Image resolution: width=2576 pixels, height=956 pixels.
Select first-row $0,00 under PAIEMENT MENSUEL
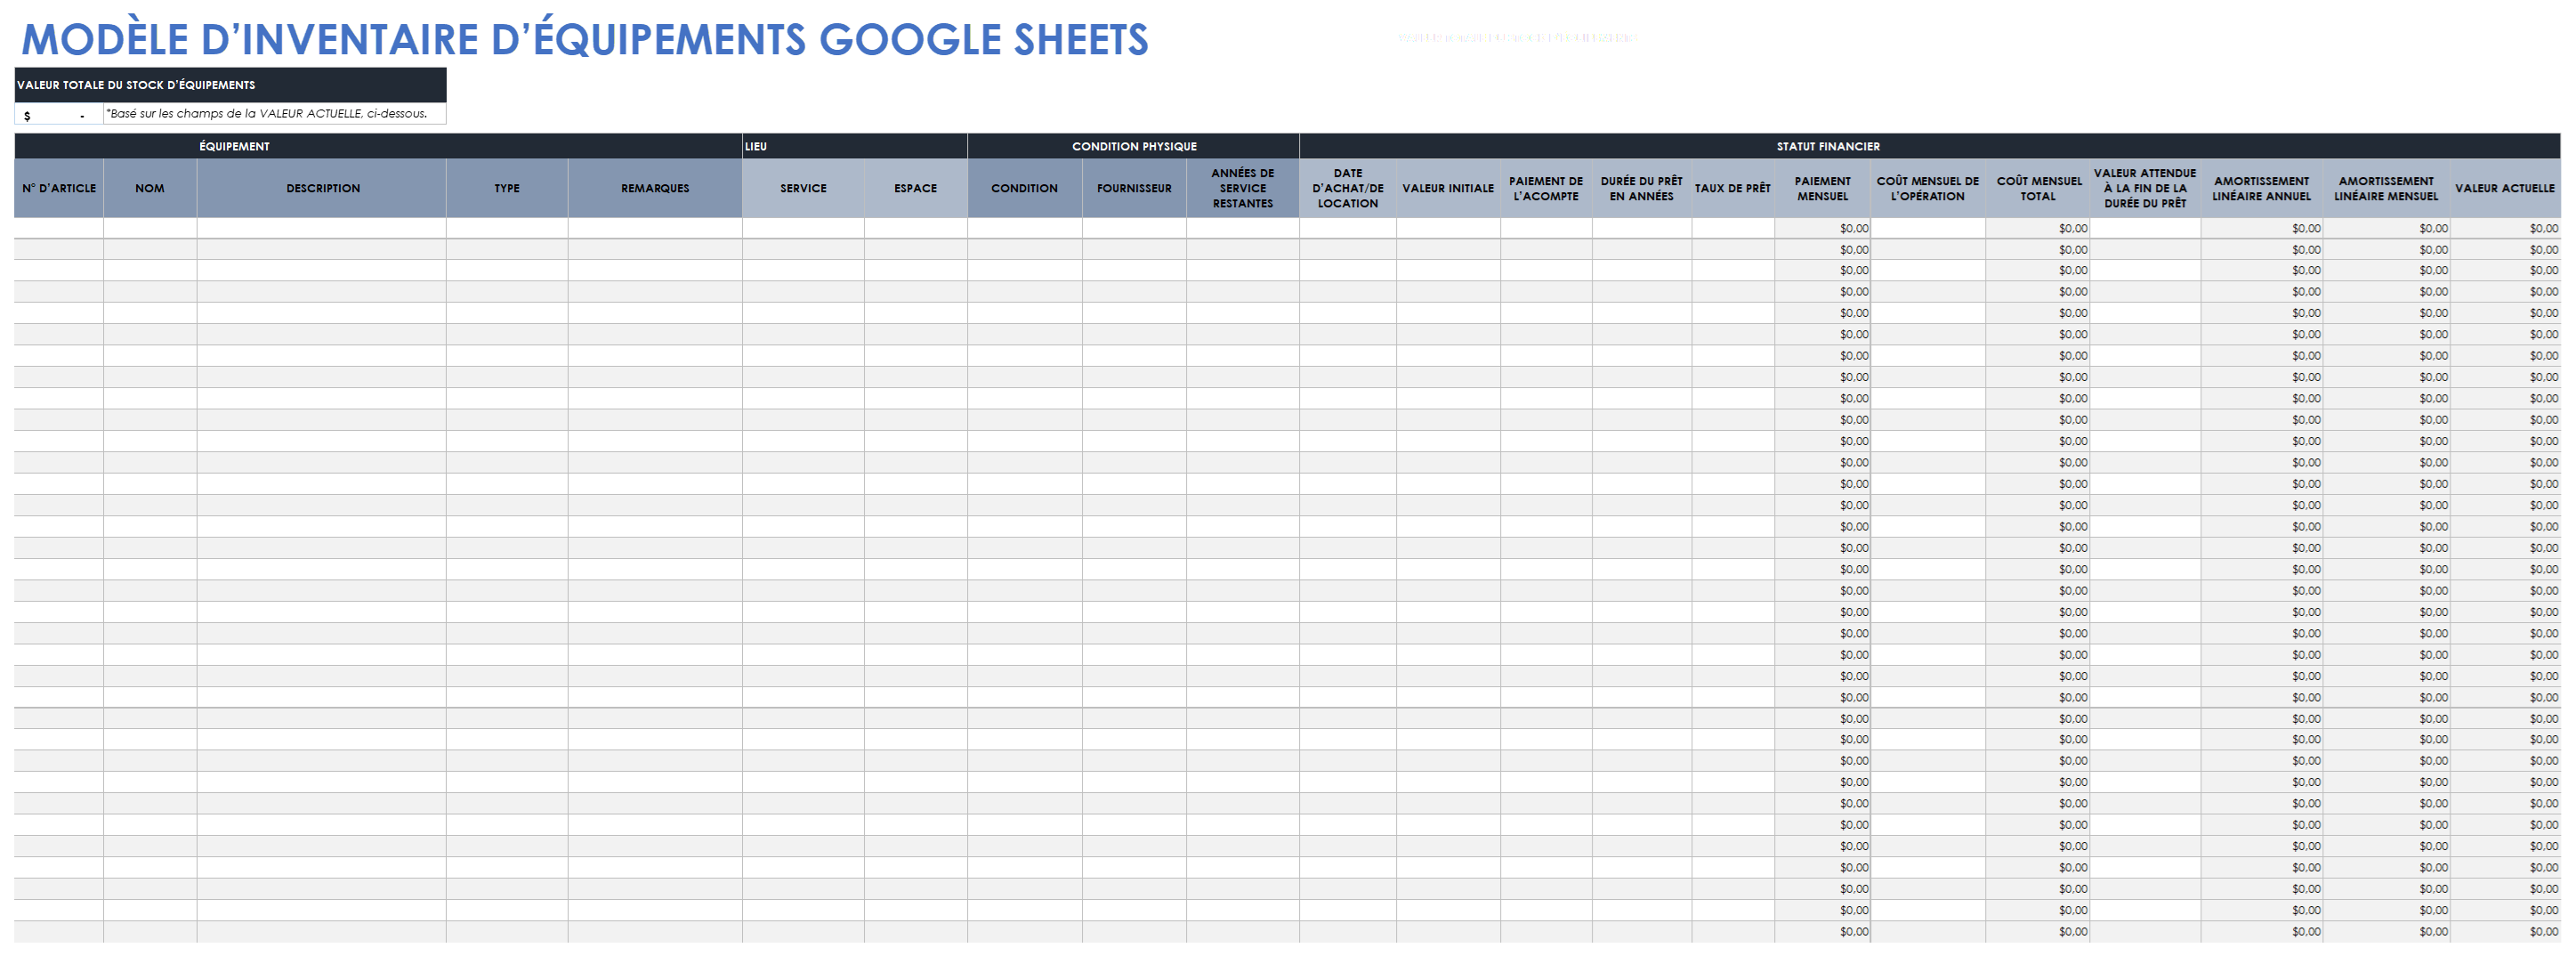[x=1823, y=228]
